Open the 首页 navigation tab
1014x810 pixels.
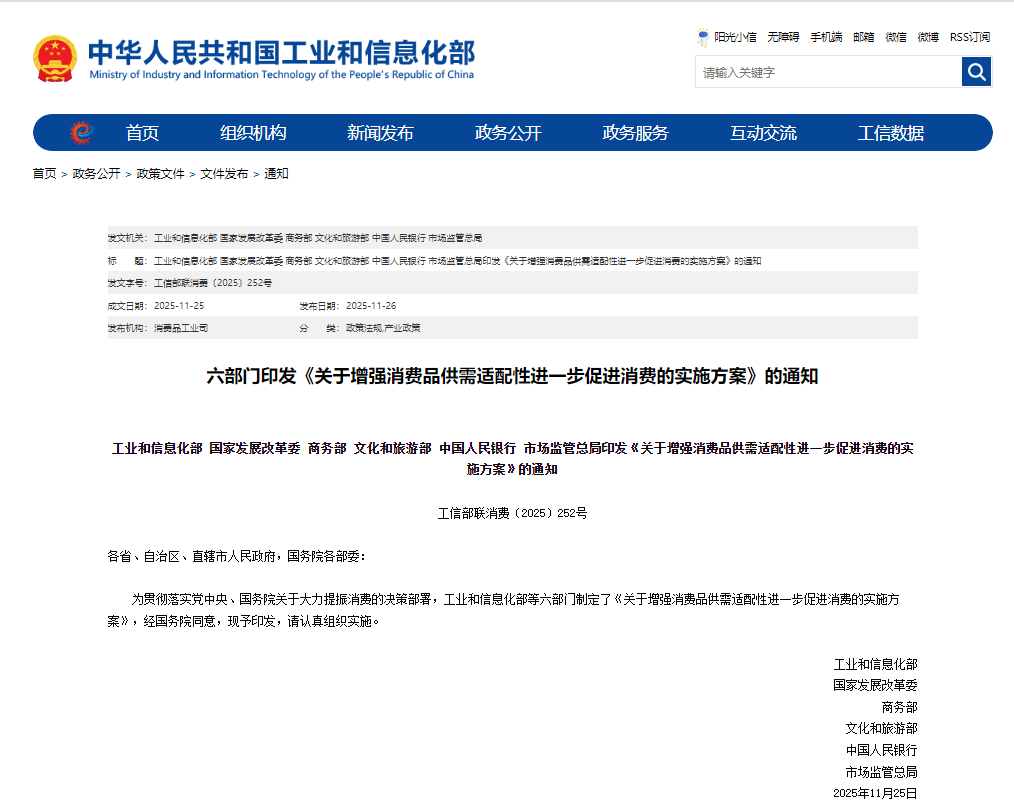pyautogui.click(x=142, y=133)
